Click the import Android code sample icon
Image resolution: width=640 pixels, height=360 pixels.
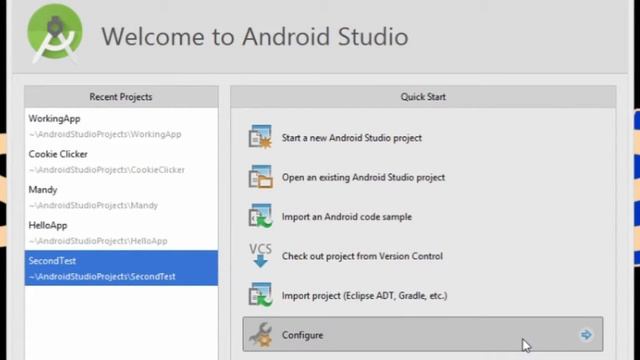[x=260, y=216]
